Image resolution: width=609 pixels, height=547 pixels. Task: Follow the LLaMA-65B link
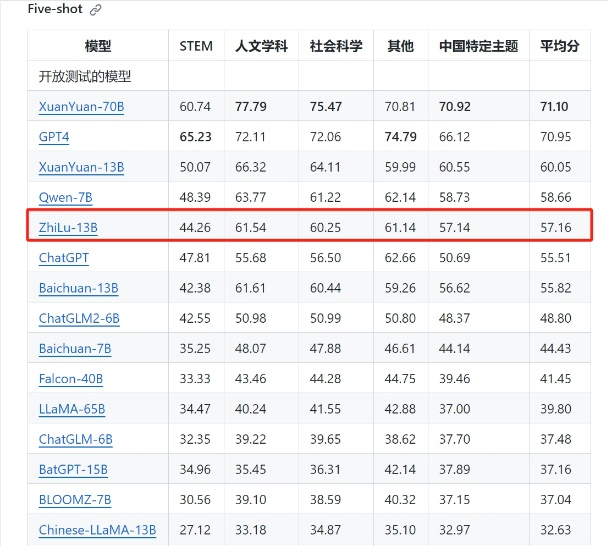click(x=72, y=409)
